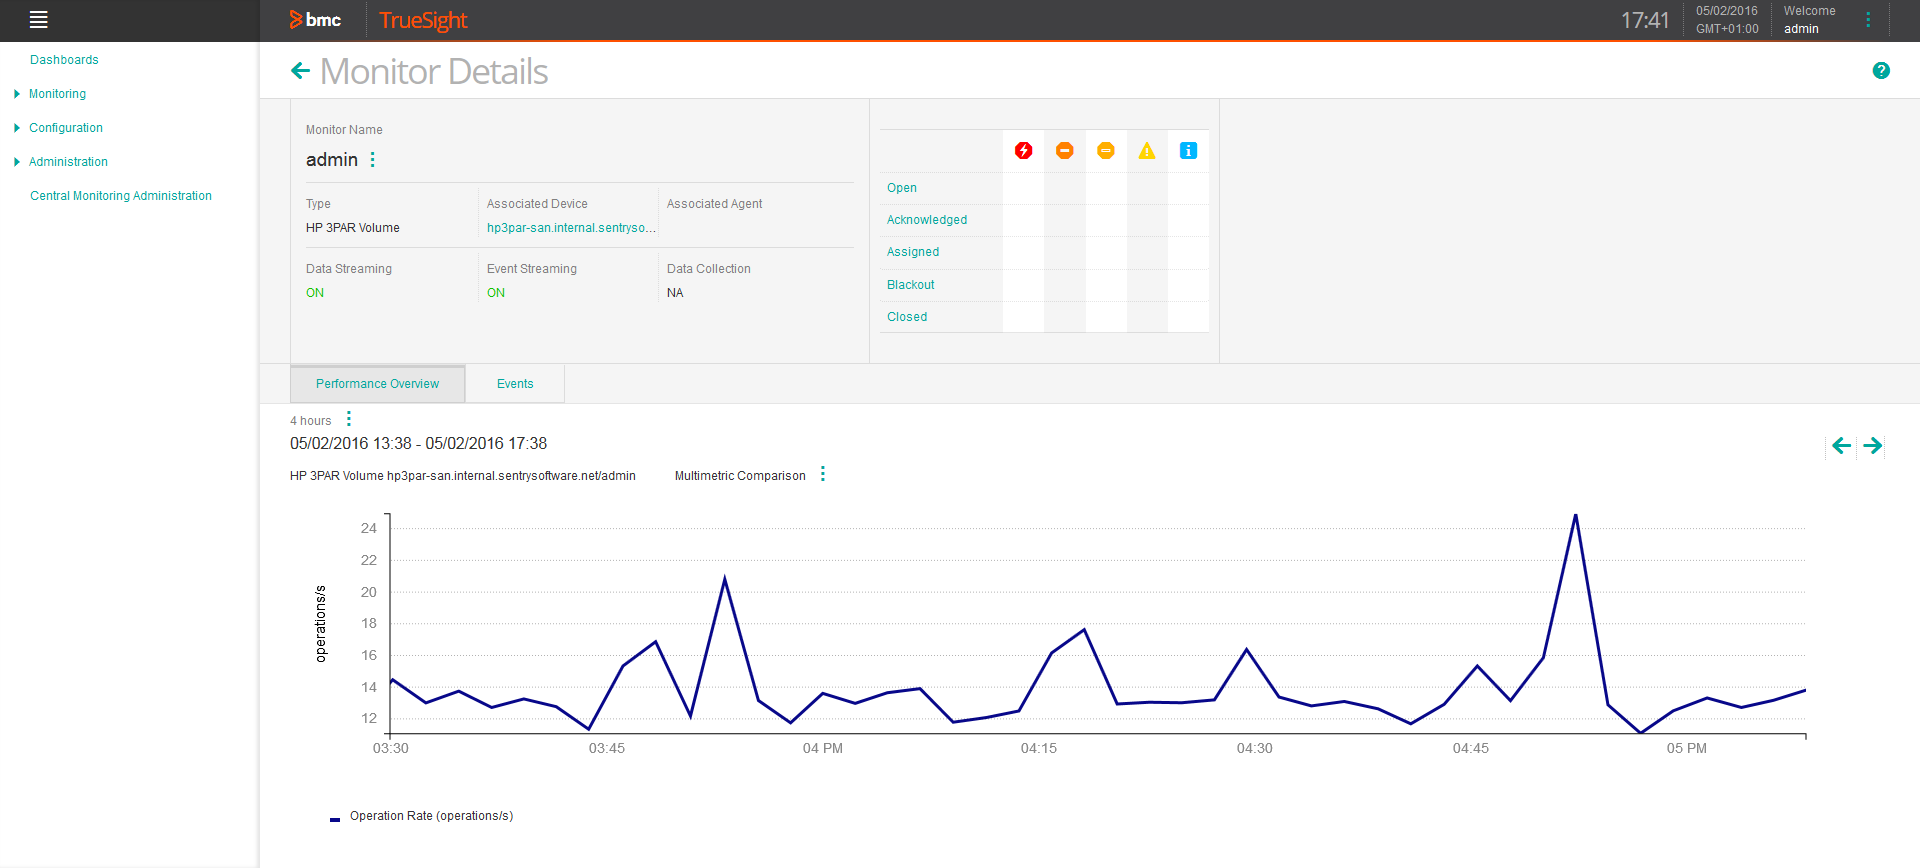Open Monitoring in the sidebar
The width and height of the screenshot is (1920, 868).
click(x=57, y=94)
